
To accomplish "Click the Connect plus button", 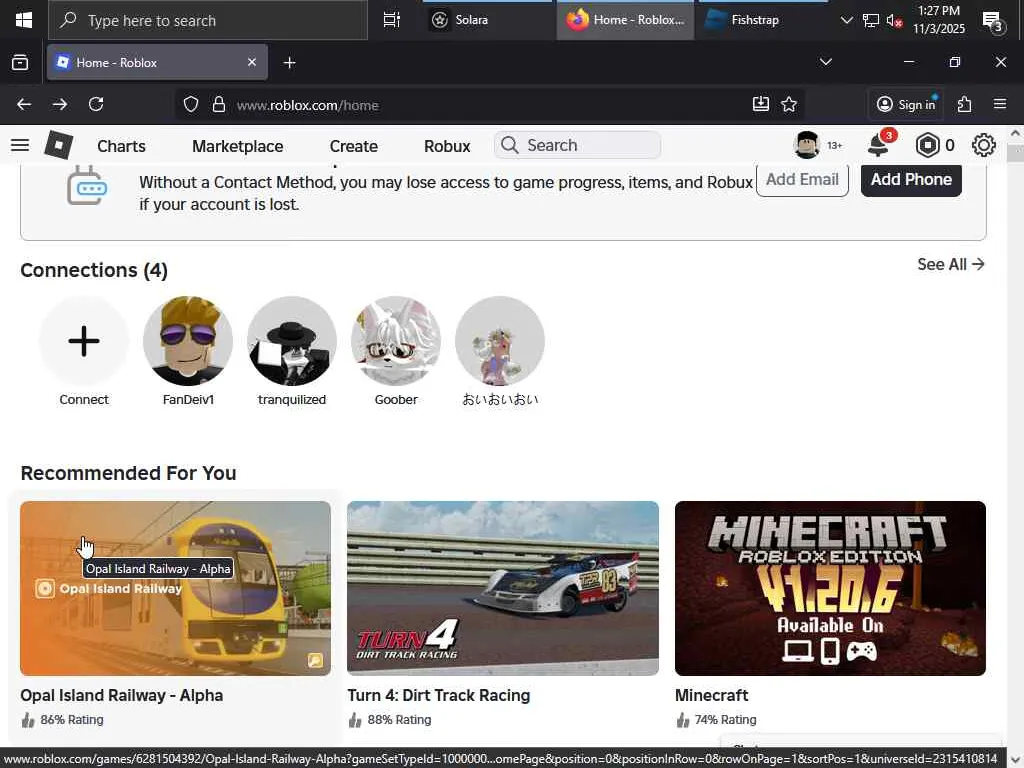I will click(84, 341).
